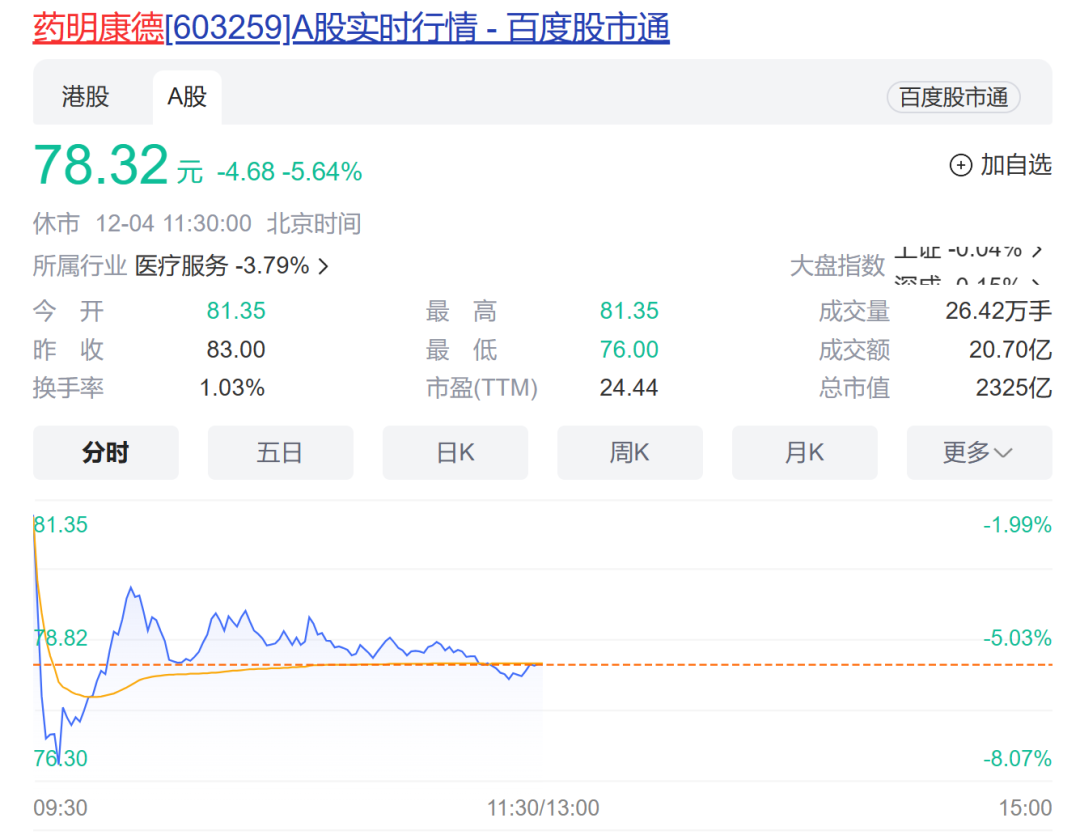
Task: Click the peak of the blue intraday price line
Action: pyautogui.click(x=131, y=588)
